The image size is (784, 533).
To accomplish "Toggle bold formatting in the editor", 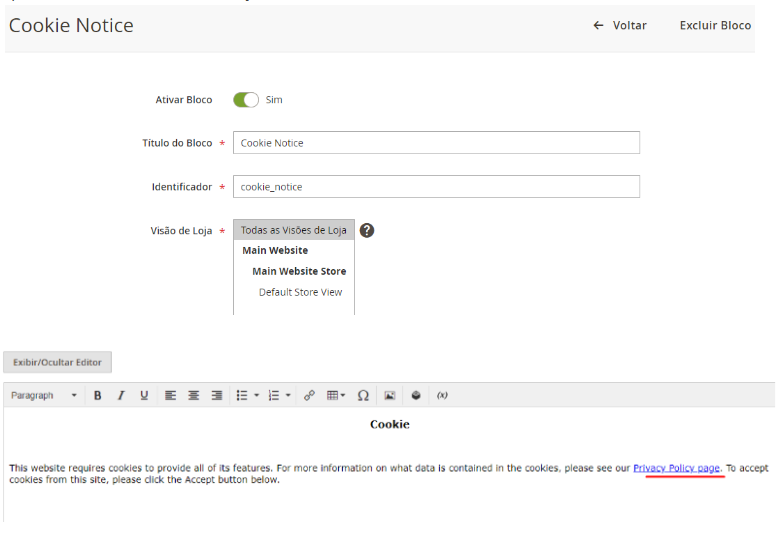I will click(98, 396).
